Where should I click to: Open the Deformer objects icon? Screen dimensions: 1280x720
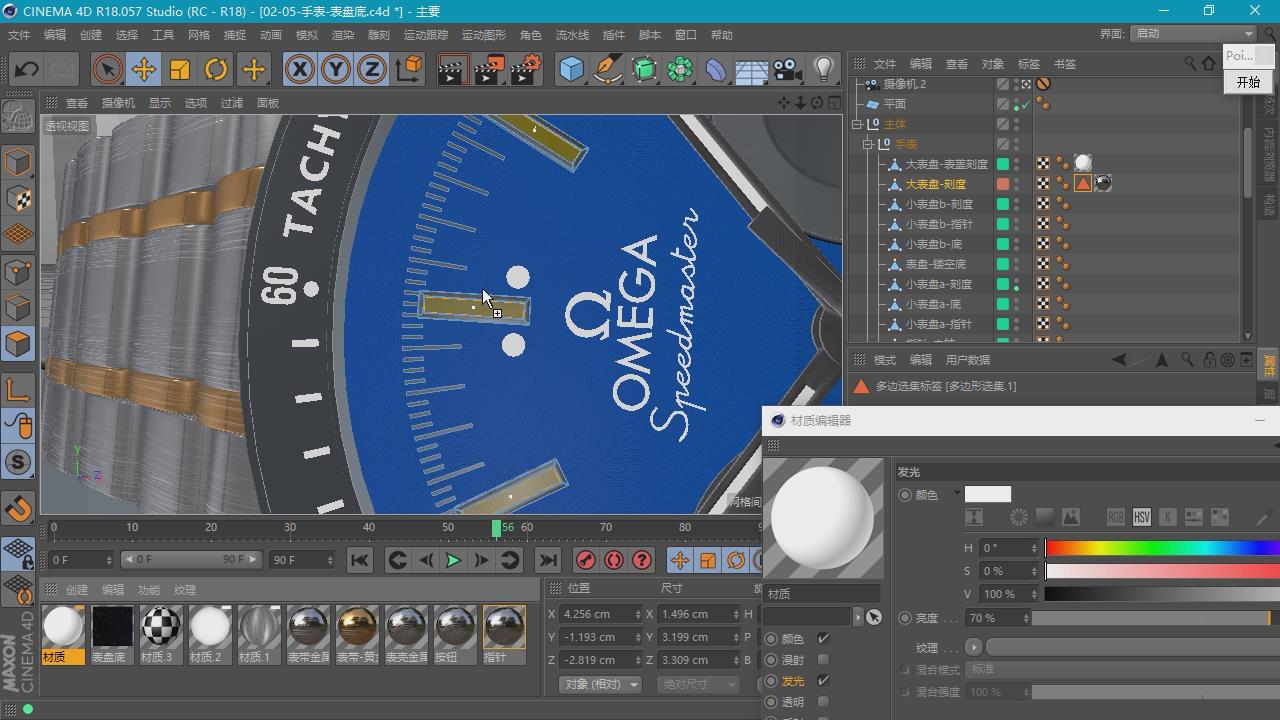click(716, 69)
